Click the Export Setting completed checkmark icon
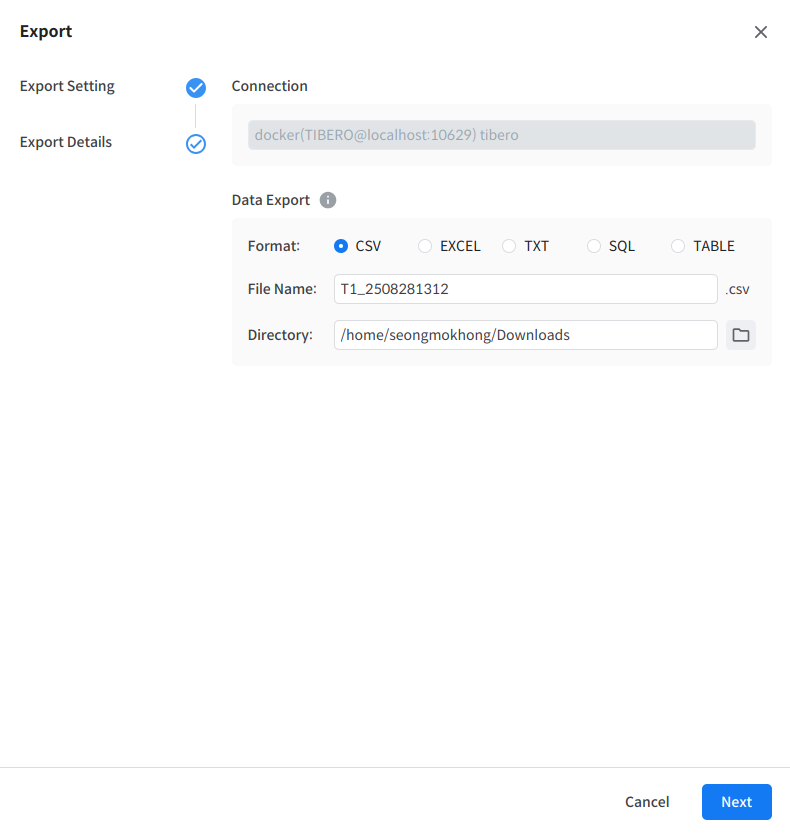Viewport: 790px width, 838px height. [x=196, y=88]
